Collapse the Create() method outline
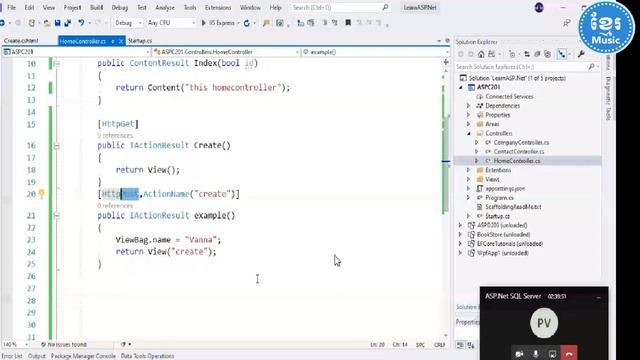Screen dimensions: 640x360 click(57, 146)
